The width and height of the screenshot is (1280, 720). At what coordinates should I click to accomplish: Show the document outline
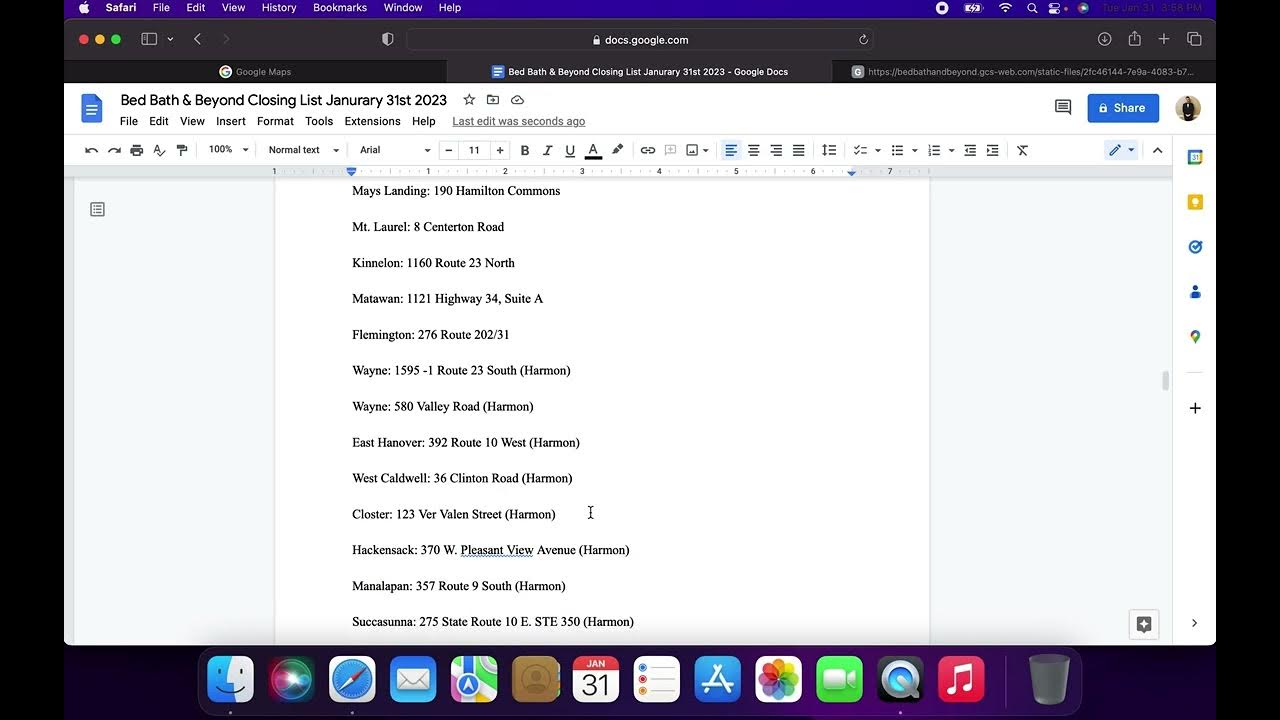[97, 209]
